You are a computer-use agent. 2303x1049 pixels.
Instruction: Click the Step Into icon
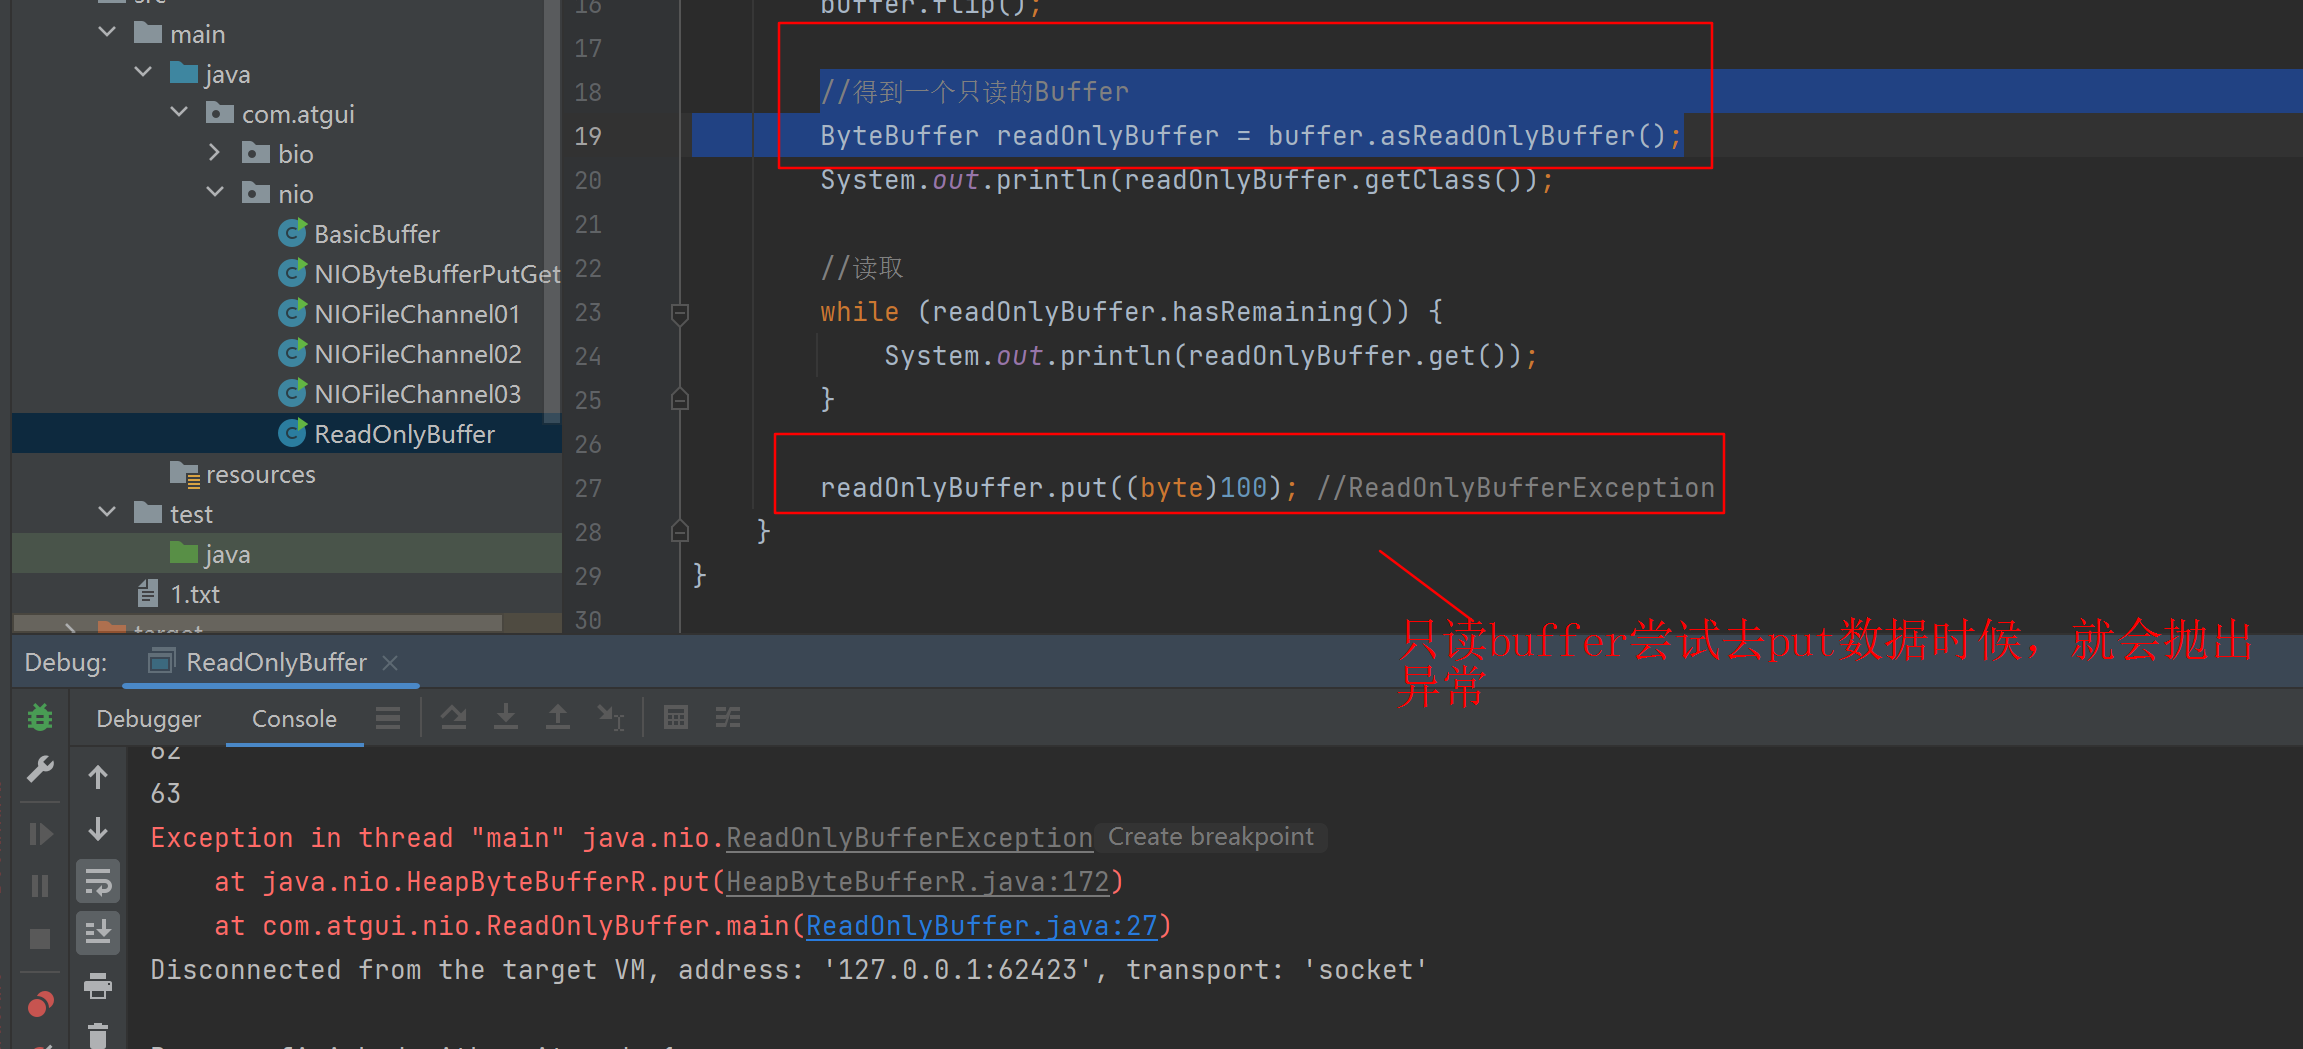point(506,717)
